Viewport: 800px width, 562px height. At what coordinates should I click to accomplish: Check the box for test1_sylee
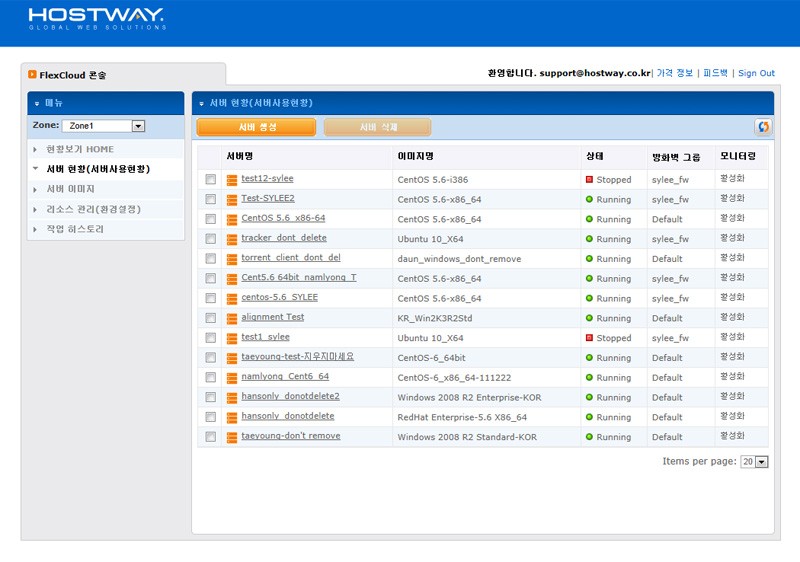tap(210, 338)
